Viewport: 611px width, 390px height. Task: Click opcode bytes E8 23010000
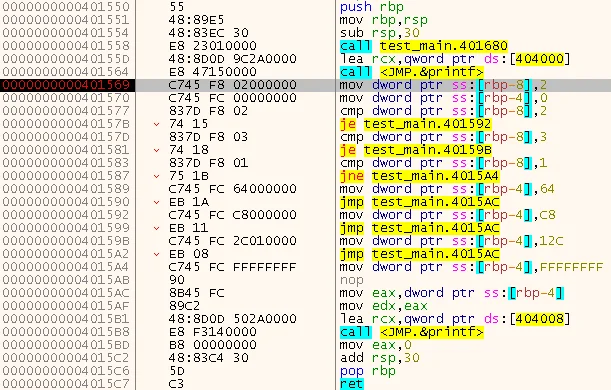coord(213,46)
